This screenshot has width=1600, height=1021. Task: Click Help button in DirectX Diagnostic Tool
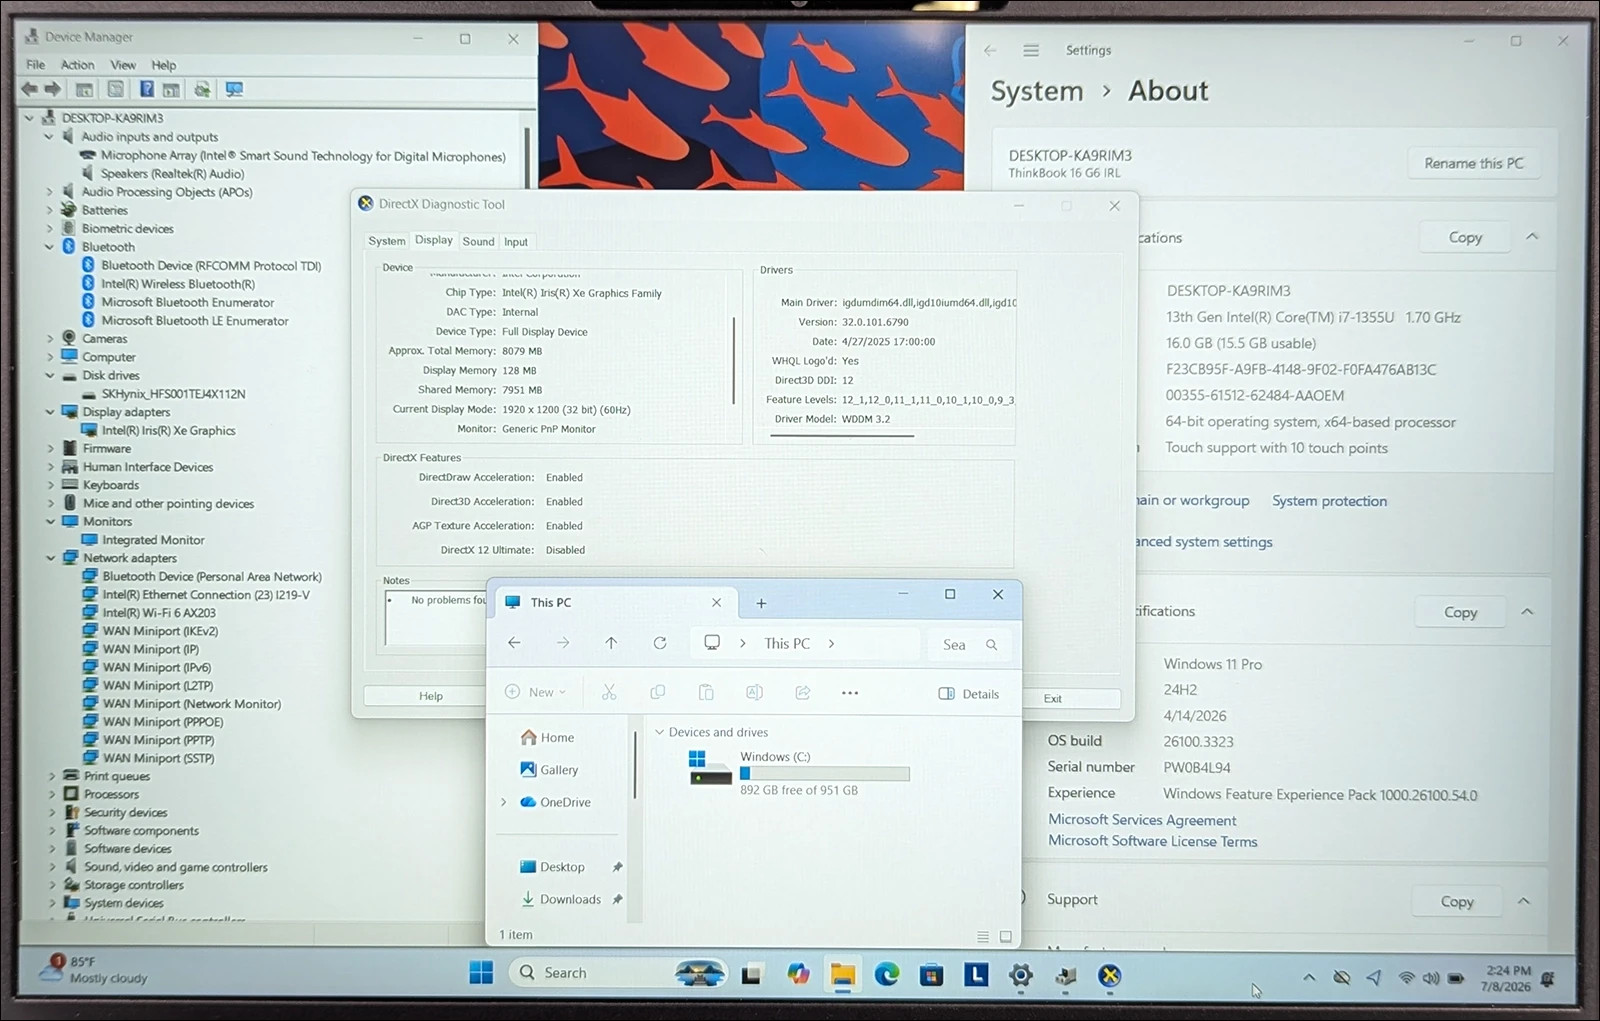point(430,696)
